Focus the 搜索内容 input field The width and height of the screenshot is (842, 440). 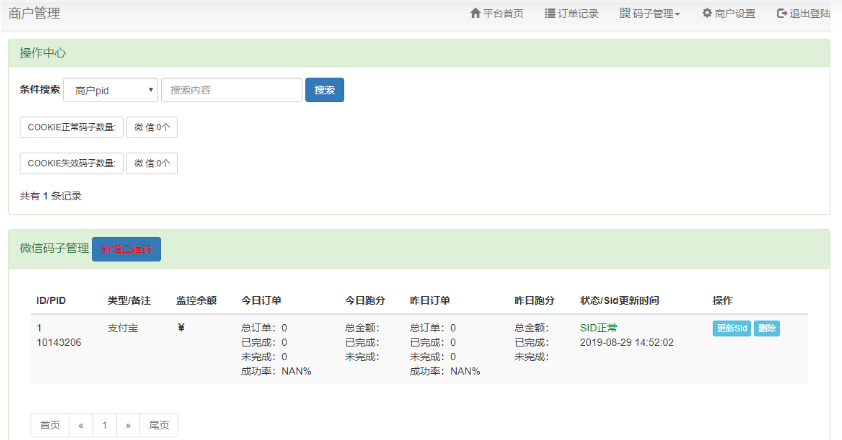232,90
